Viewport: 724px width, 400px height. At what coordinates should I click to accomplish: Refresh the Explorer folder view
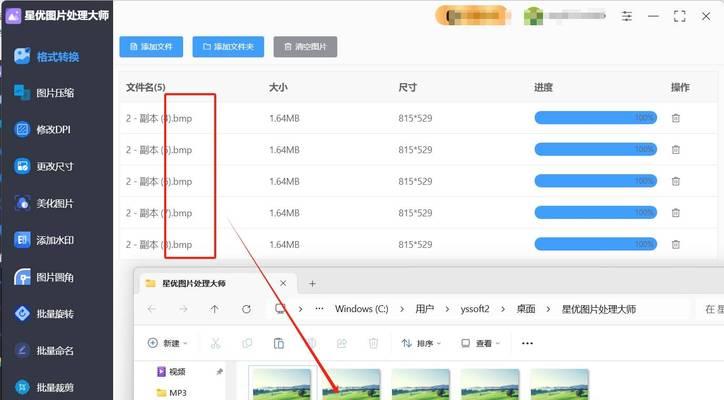pyautogui.click(x=247, y=309)
